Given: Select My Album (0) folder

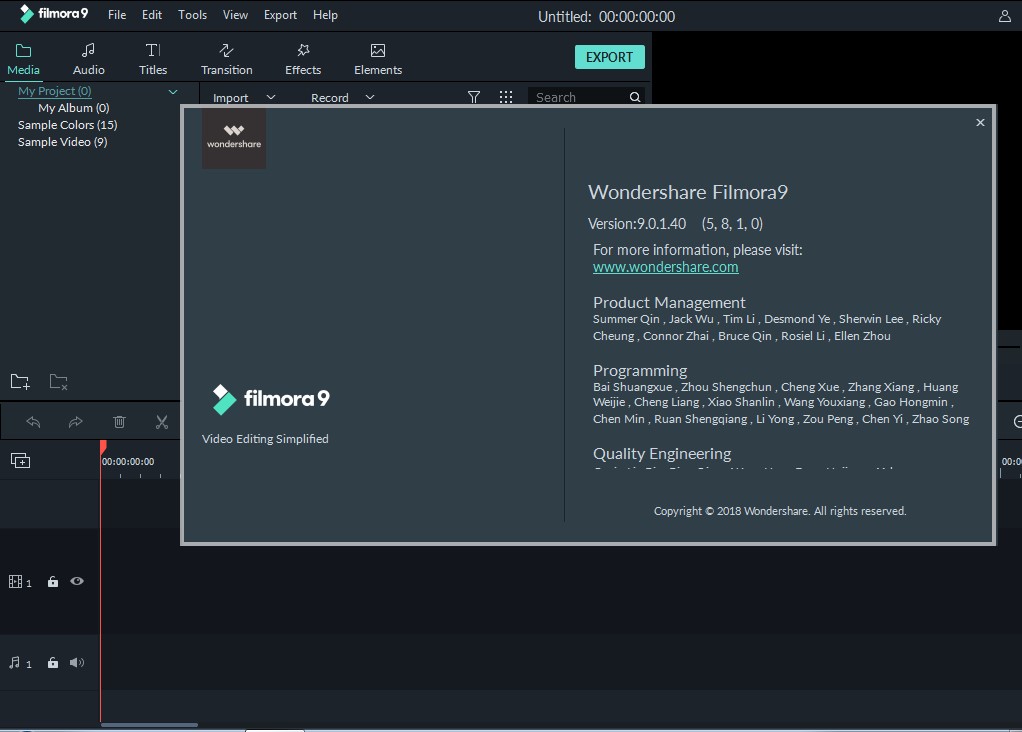Looking at the screenshot, I should 74,108.
